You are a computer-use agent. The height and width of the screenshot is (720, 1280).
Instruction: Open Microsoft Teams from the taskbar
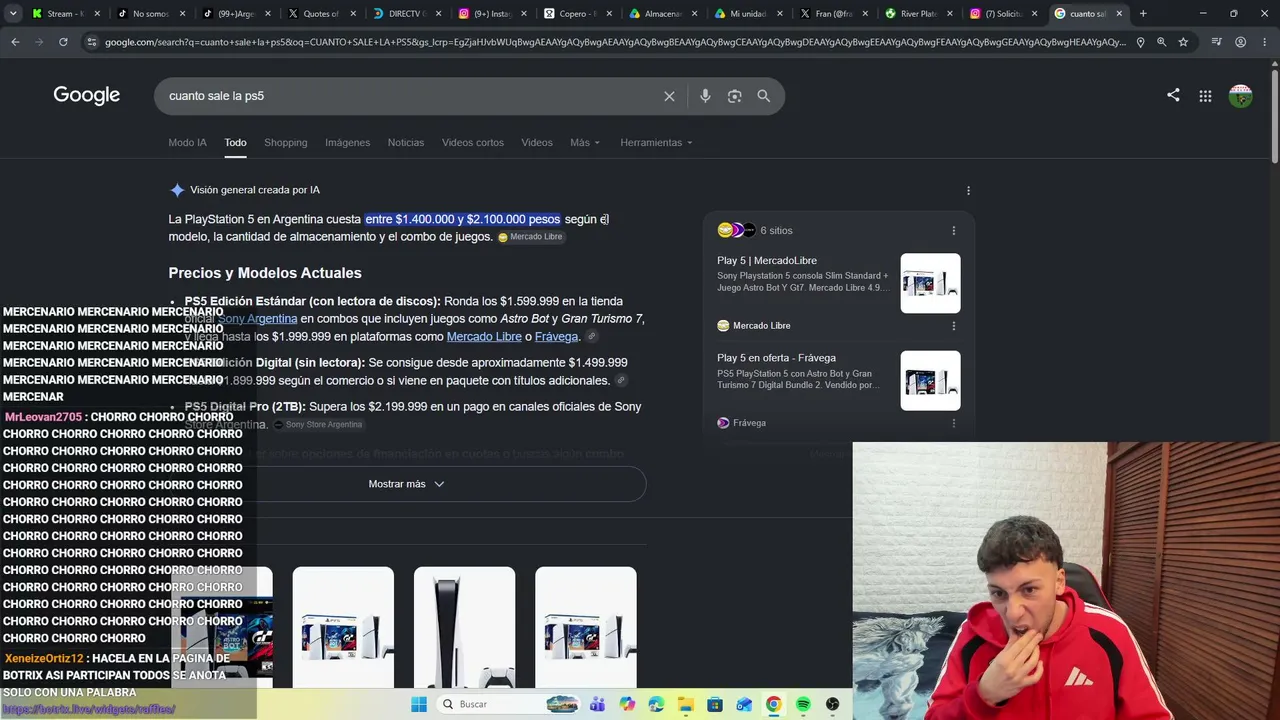tap(598, 704)
